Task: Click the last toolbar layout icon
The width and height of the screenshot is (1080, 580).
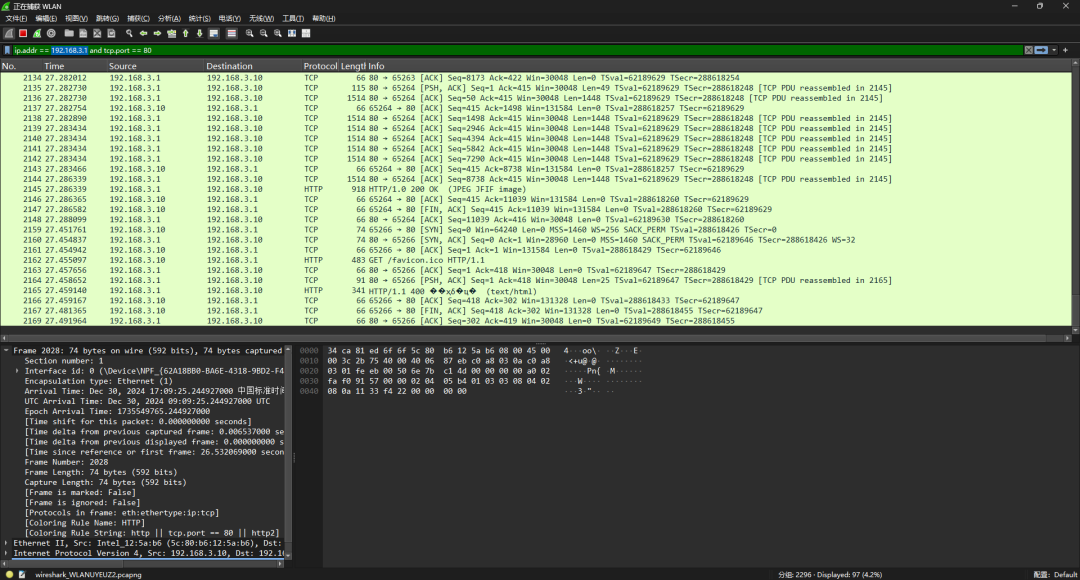Action: click(x=306, y=33)
